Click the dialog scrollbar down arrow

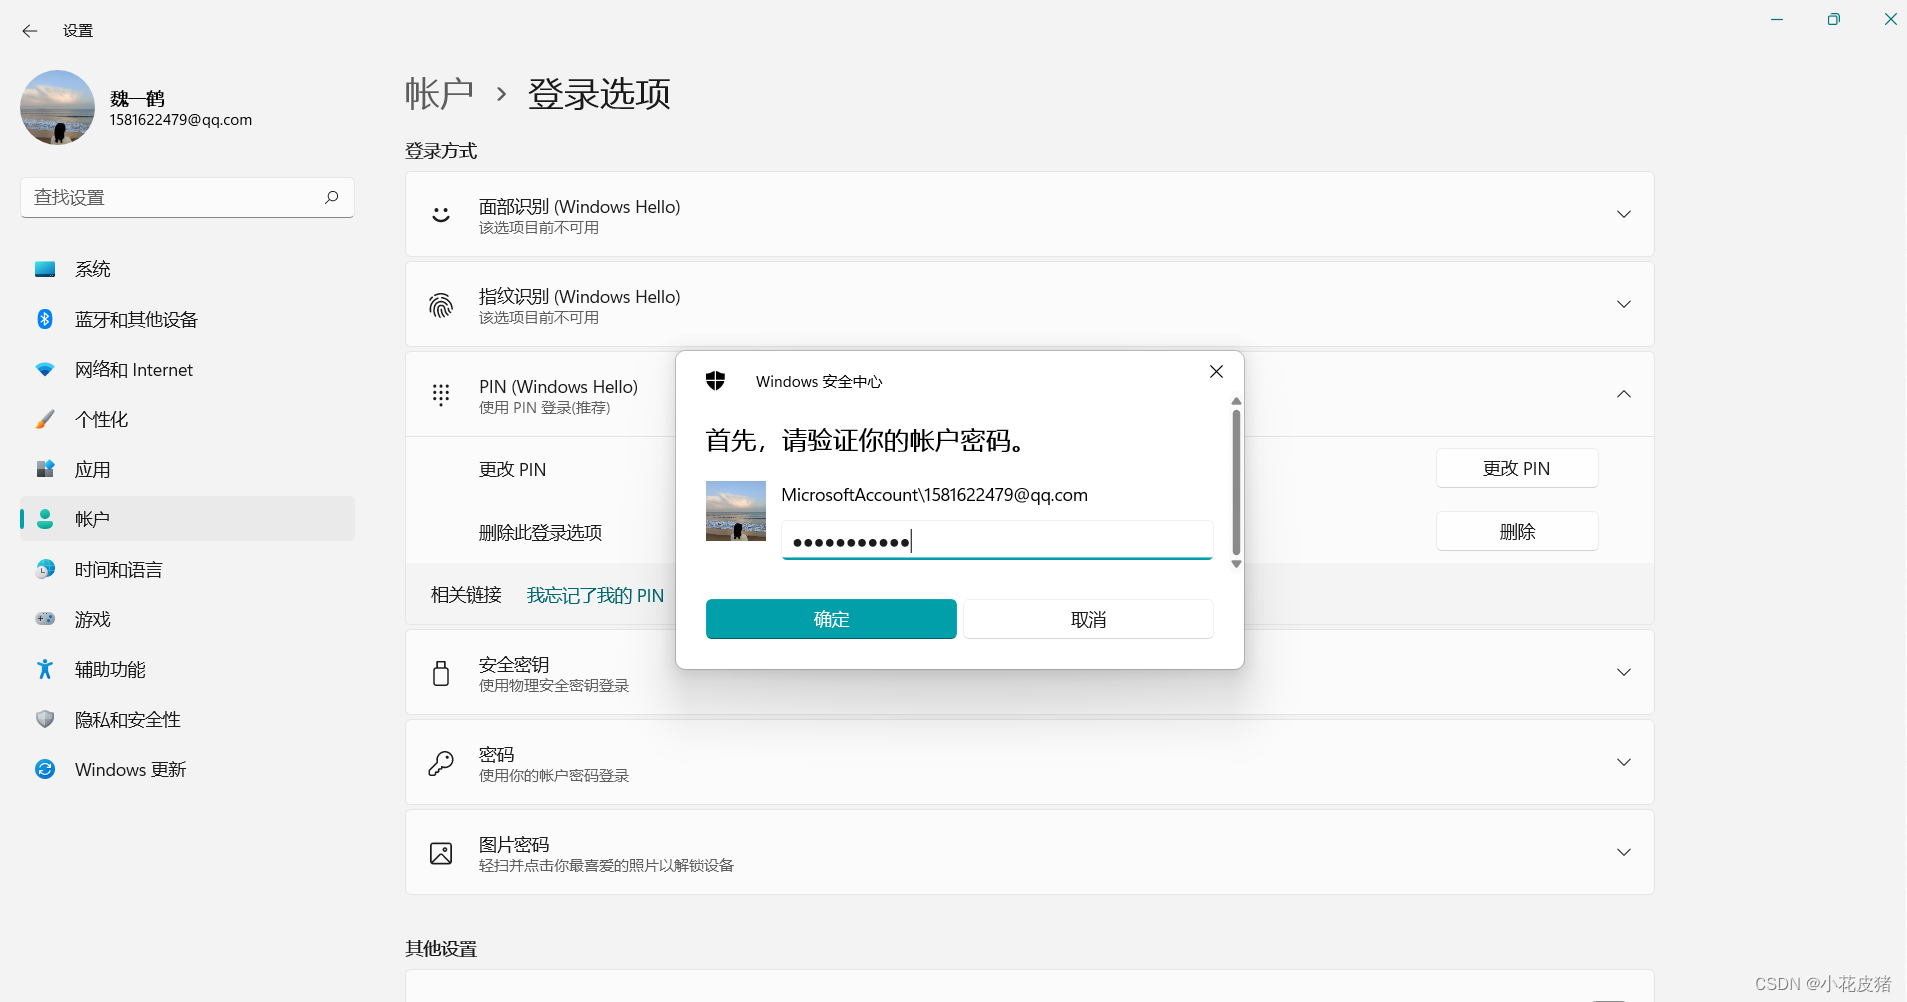point(1236,564)
